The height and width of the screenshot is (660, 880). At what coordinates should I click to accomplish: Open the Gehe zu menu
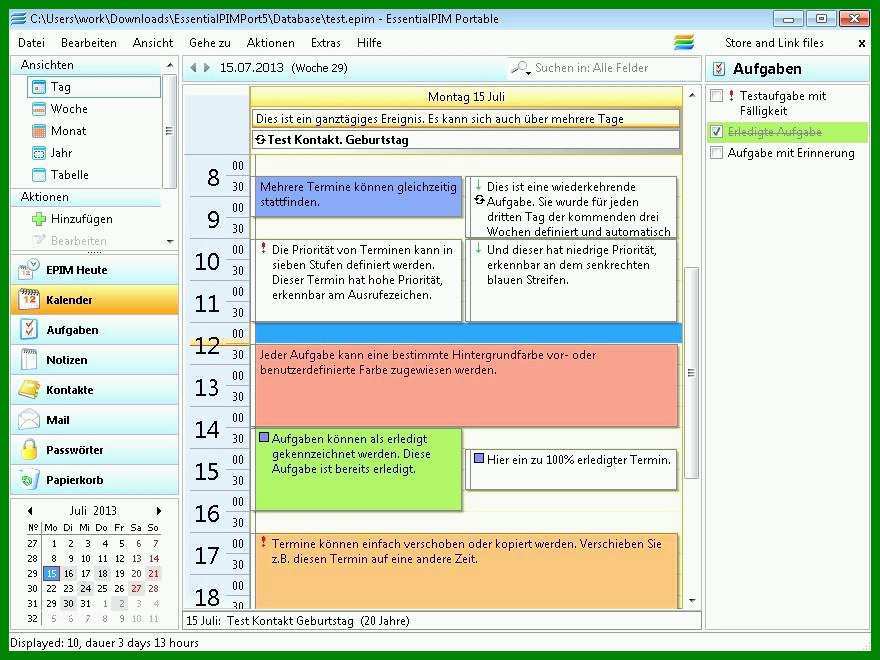click(x=210, y=43)
